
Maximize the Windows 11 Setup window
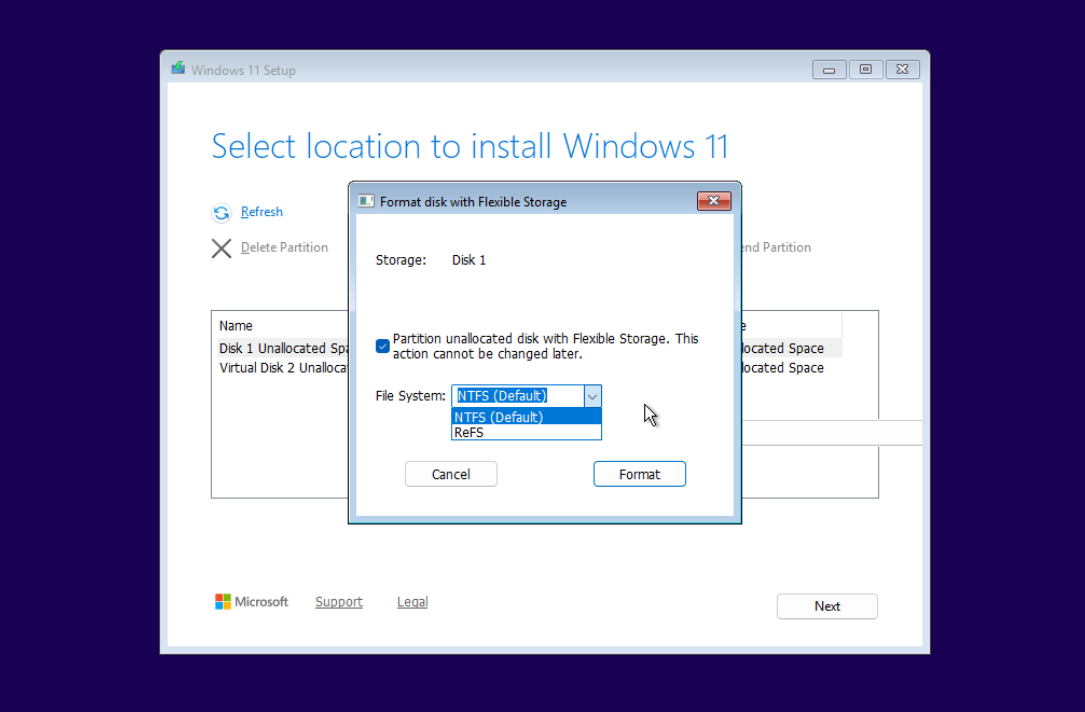pyautogui.click(x=866, y=69)
